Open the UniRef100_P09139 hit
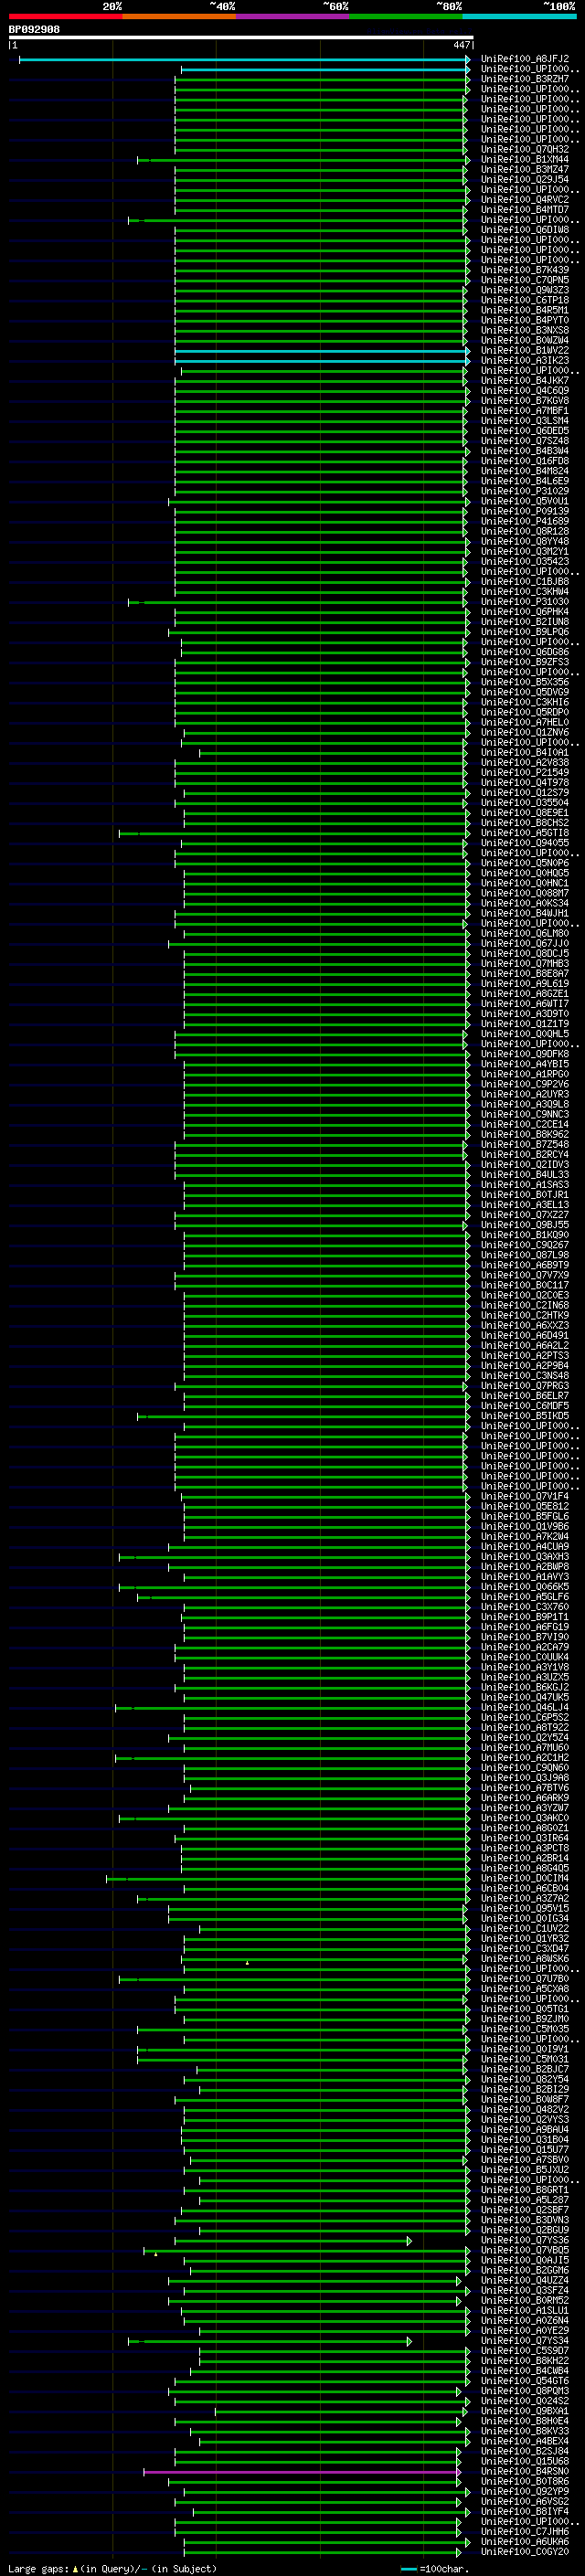 525,512
